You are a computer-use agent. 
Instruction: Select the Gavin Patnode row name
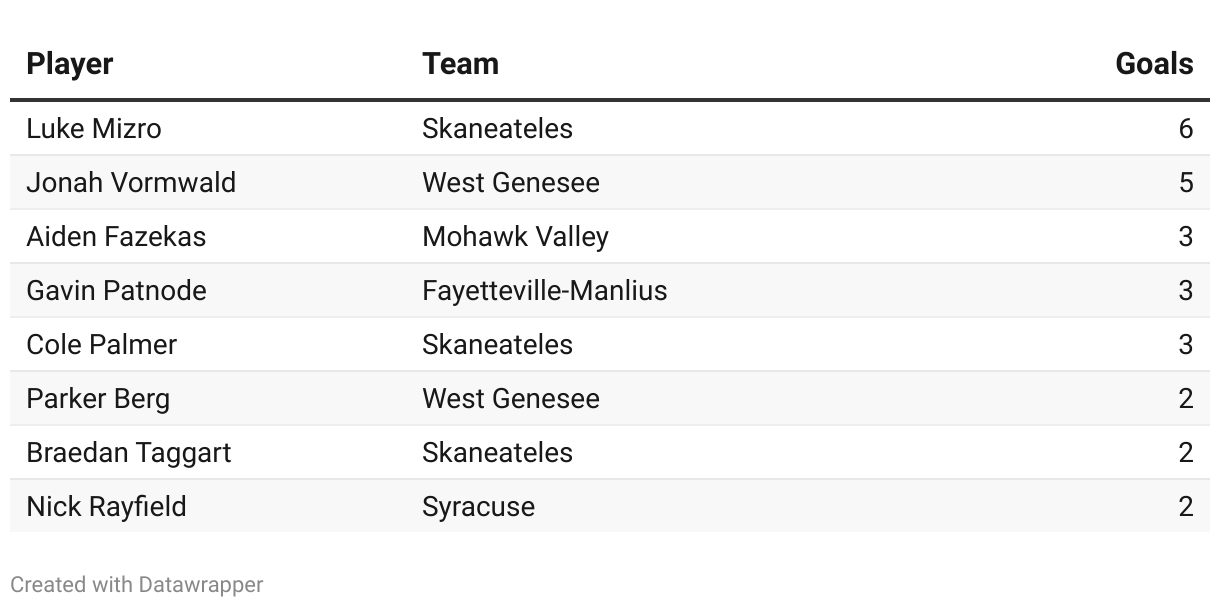pyautogui.click(x=116, y=291)
